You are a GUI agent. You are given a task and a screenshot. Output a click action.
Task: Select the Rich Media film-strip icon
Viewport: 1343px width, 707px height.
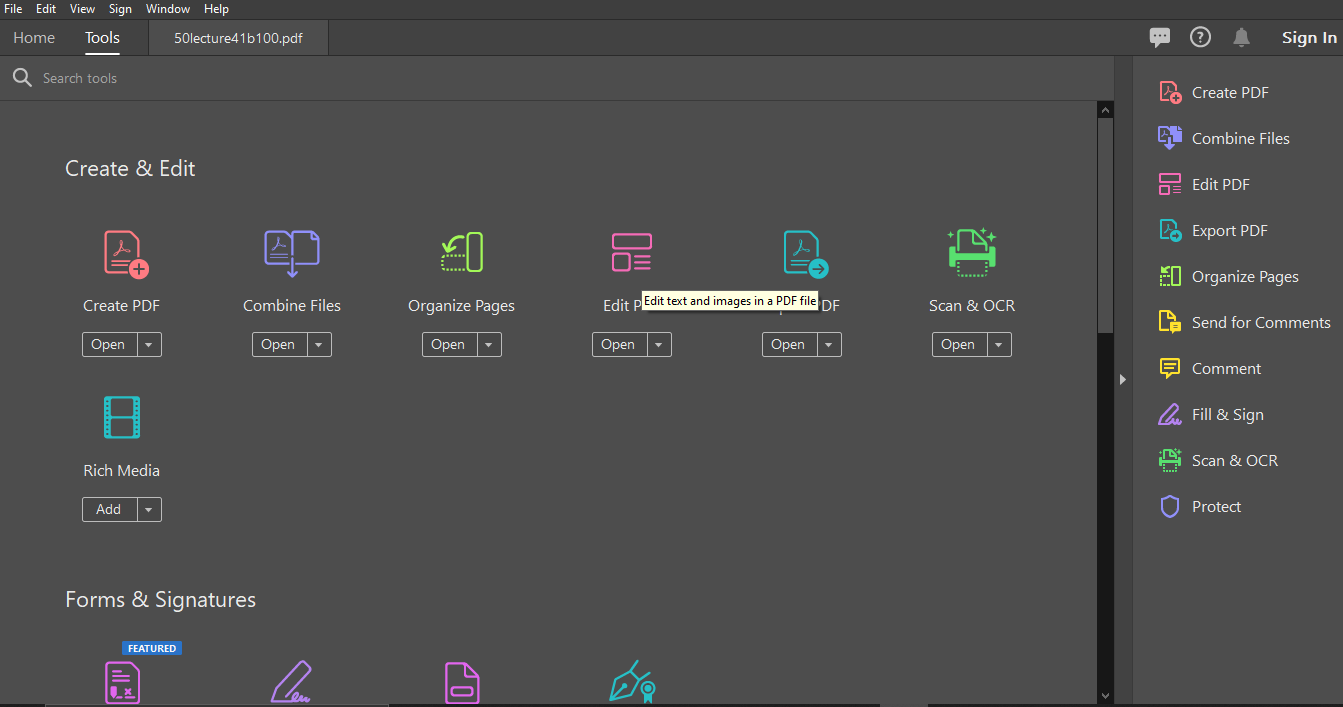tap(122, 417)
